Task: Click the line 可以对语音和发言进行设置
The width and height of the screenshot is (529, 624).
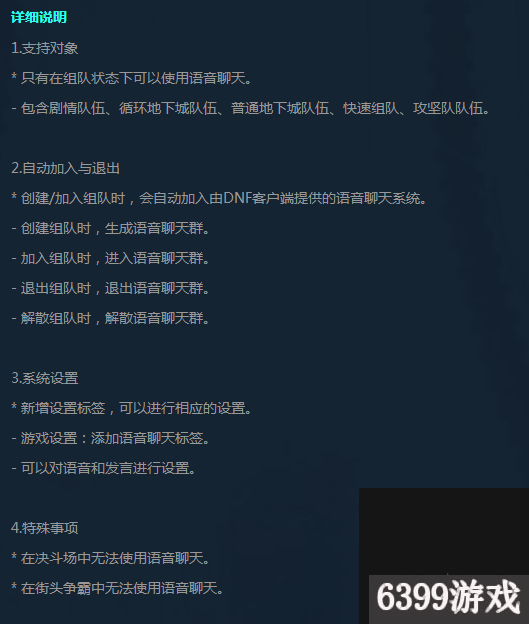Action: click(103, 468)
